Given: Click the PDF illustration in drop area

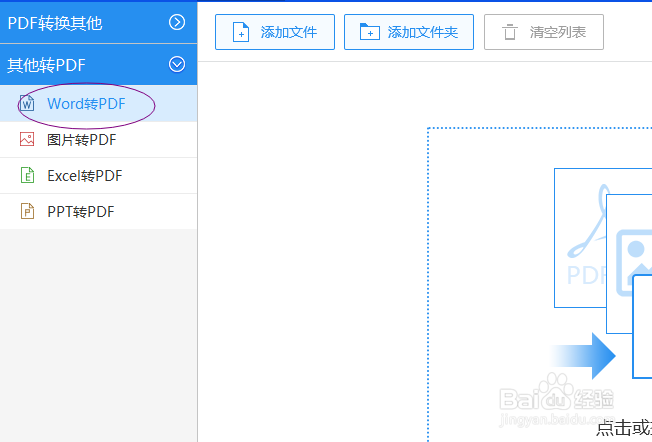Looking at the screenshot, I should tap(580, 238).
